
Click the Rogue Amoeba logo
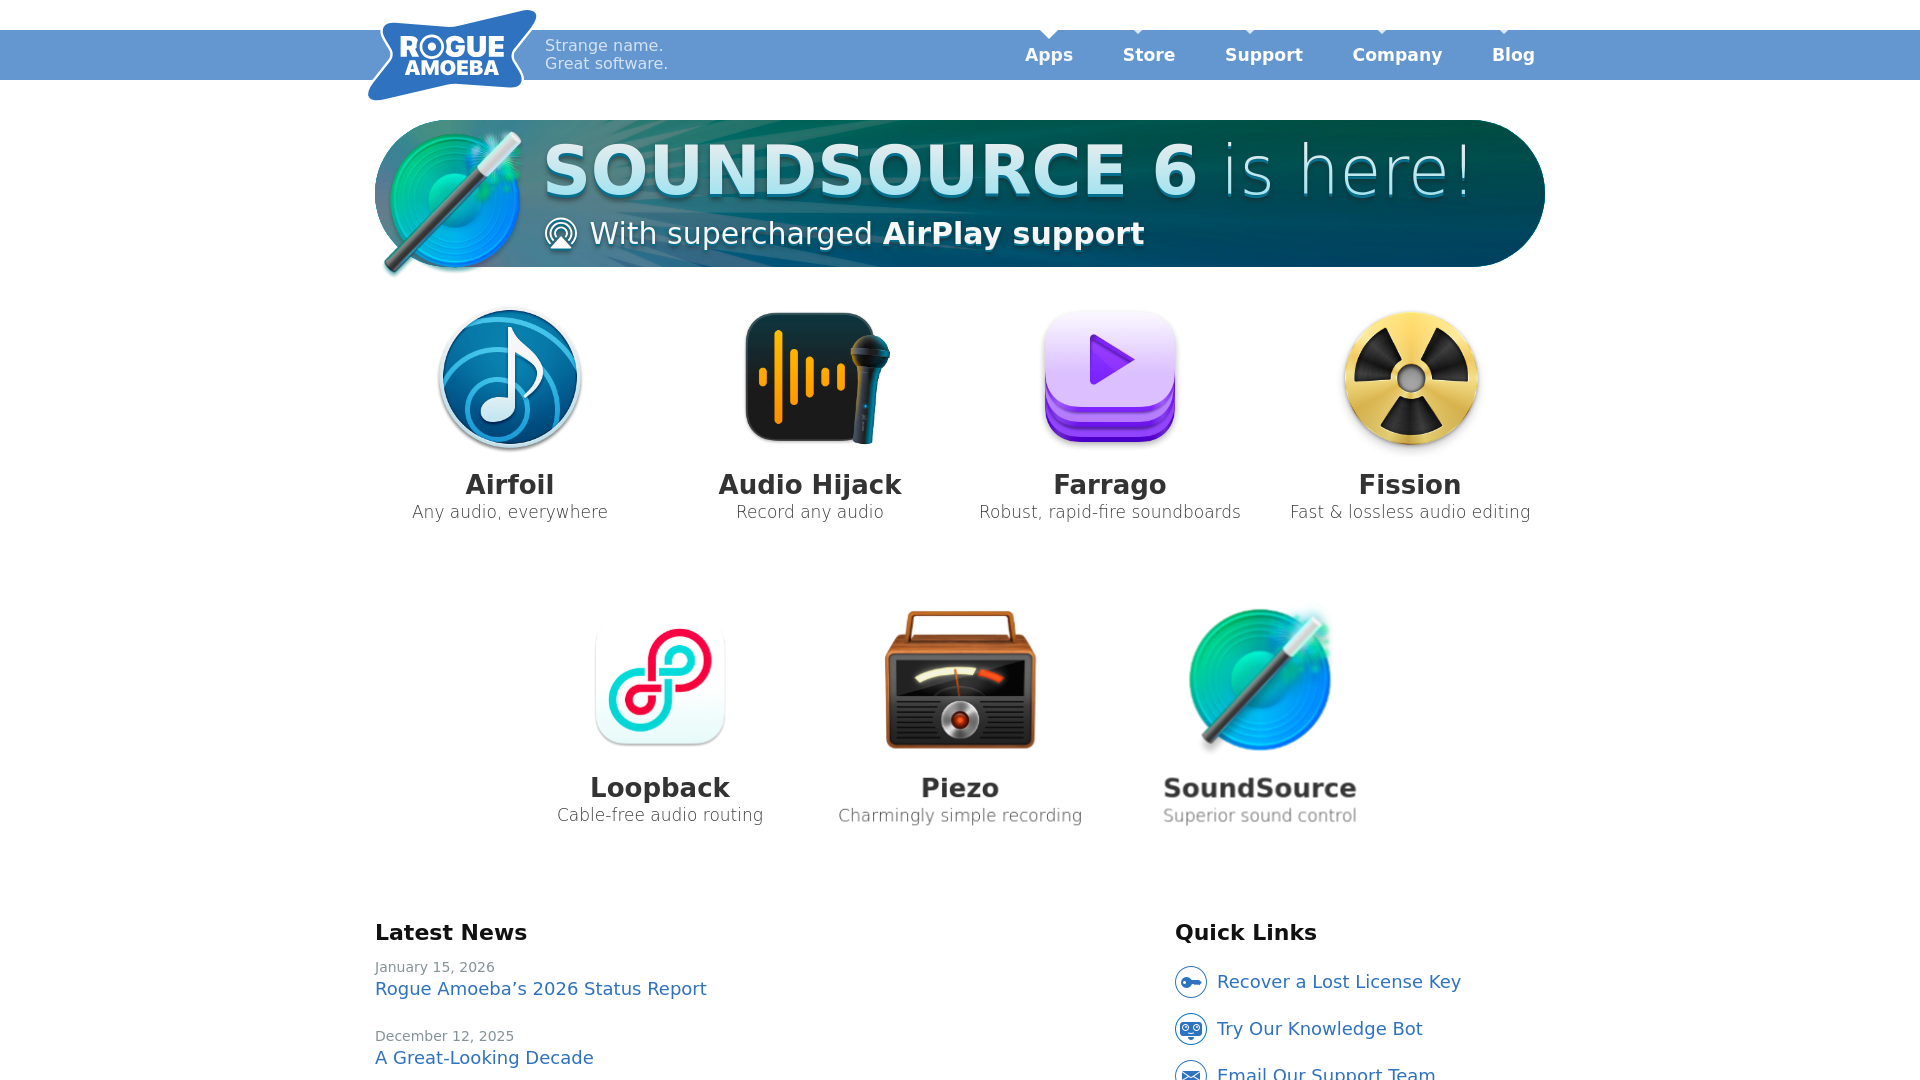[x=452, y=55]
